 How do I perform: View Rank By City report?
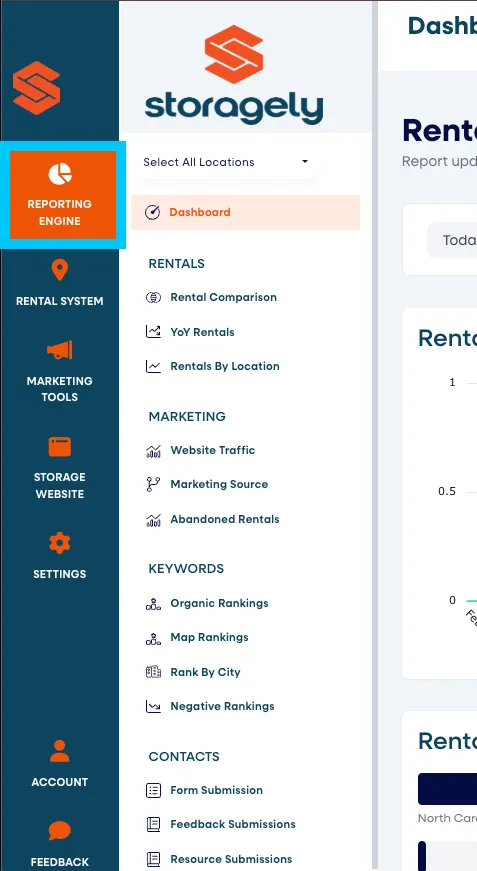coord(205,672)
